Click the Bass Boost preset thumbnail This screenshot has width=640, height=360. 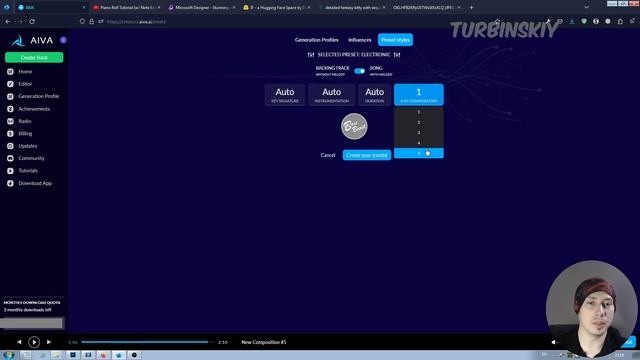click(354, 127)
